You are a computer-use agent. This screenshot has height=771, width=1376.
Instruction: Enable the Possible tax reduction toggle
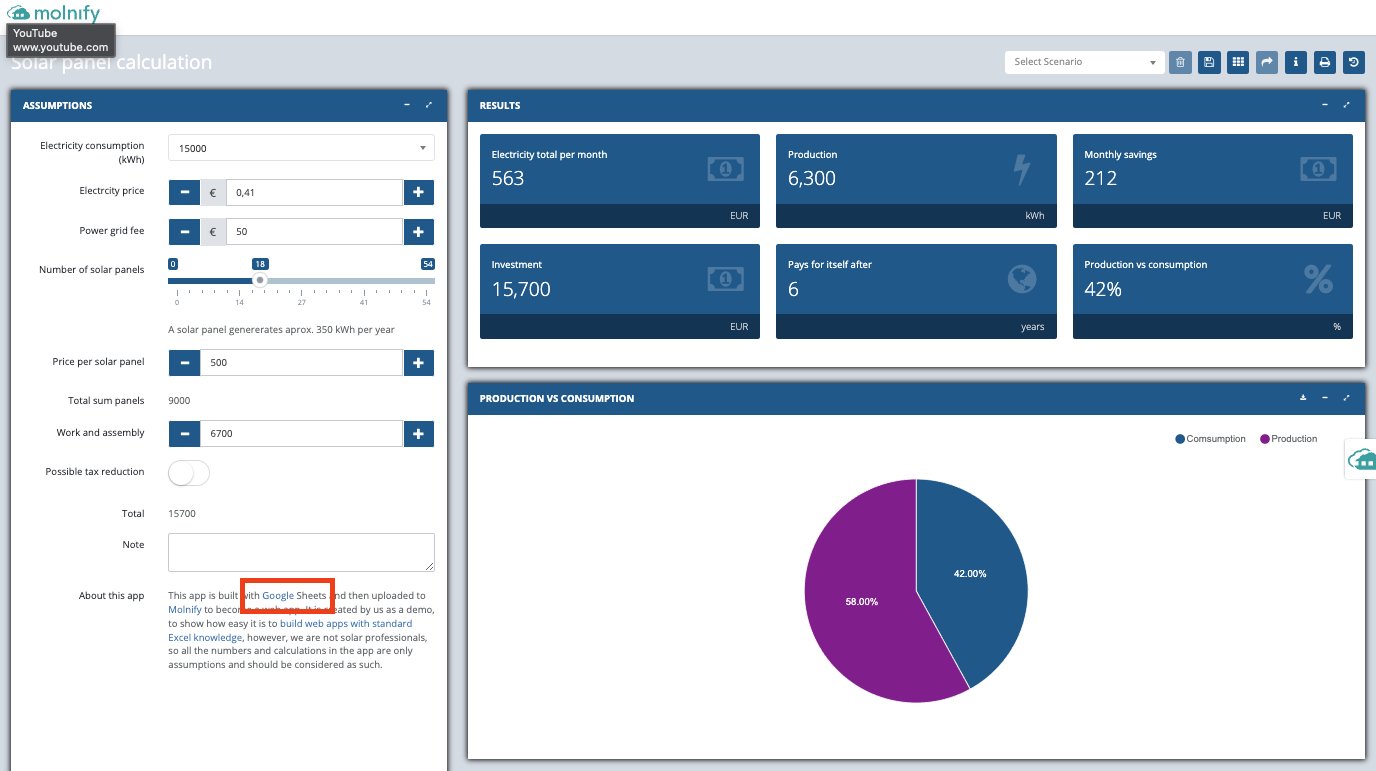pos(188,472)
